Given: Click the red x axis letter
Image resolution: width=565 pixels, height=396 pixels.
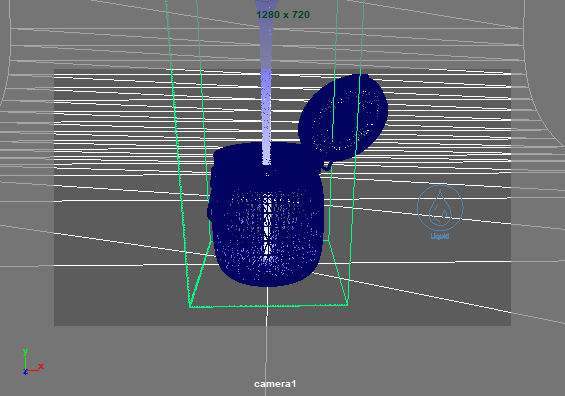Looking at the screenshot, I should [41, 366].
